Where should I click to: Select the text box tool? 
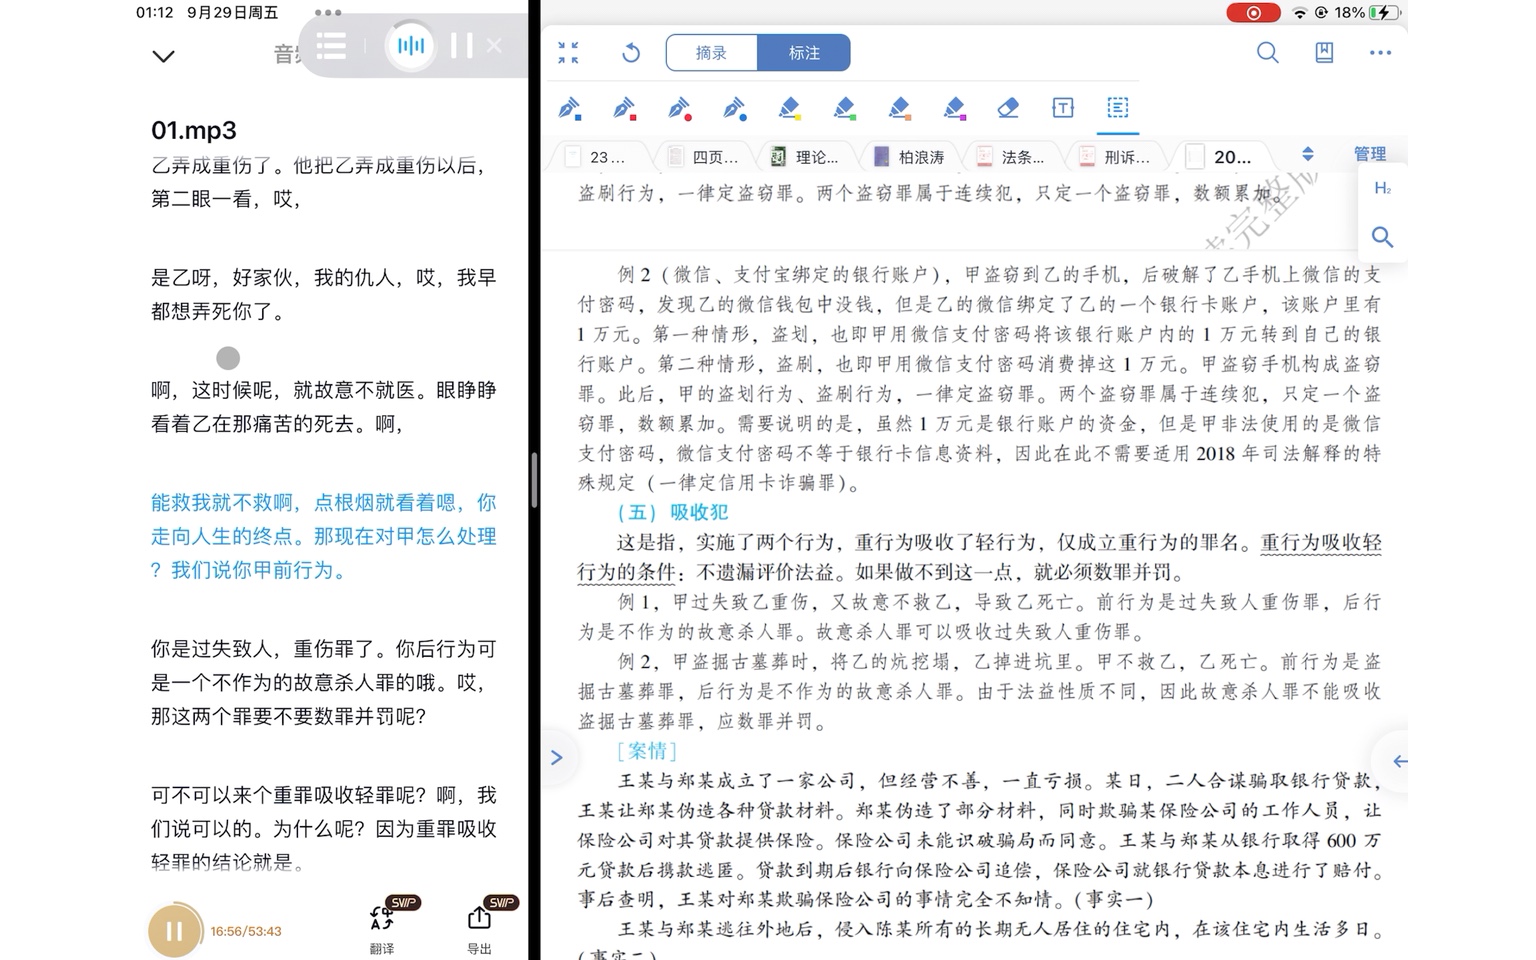click(1063, 108)
